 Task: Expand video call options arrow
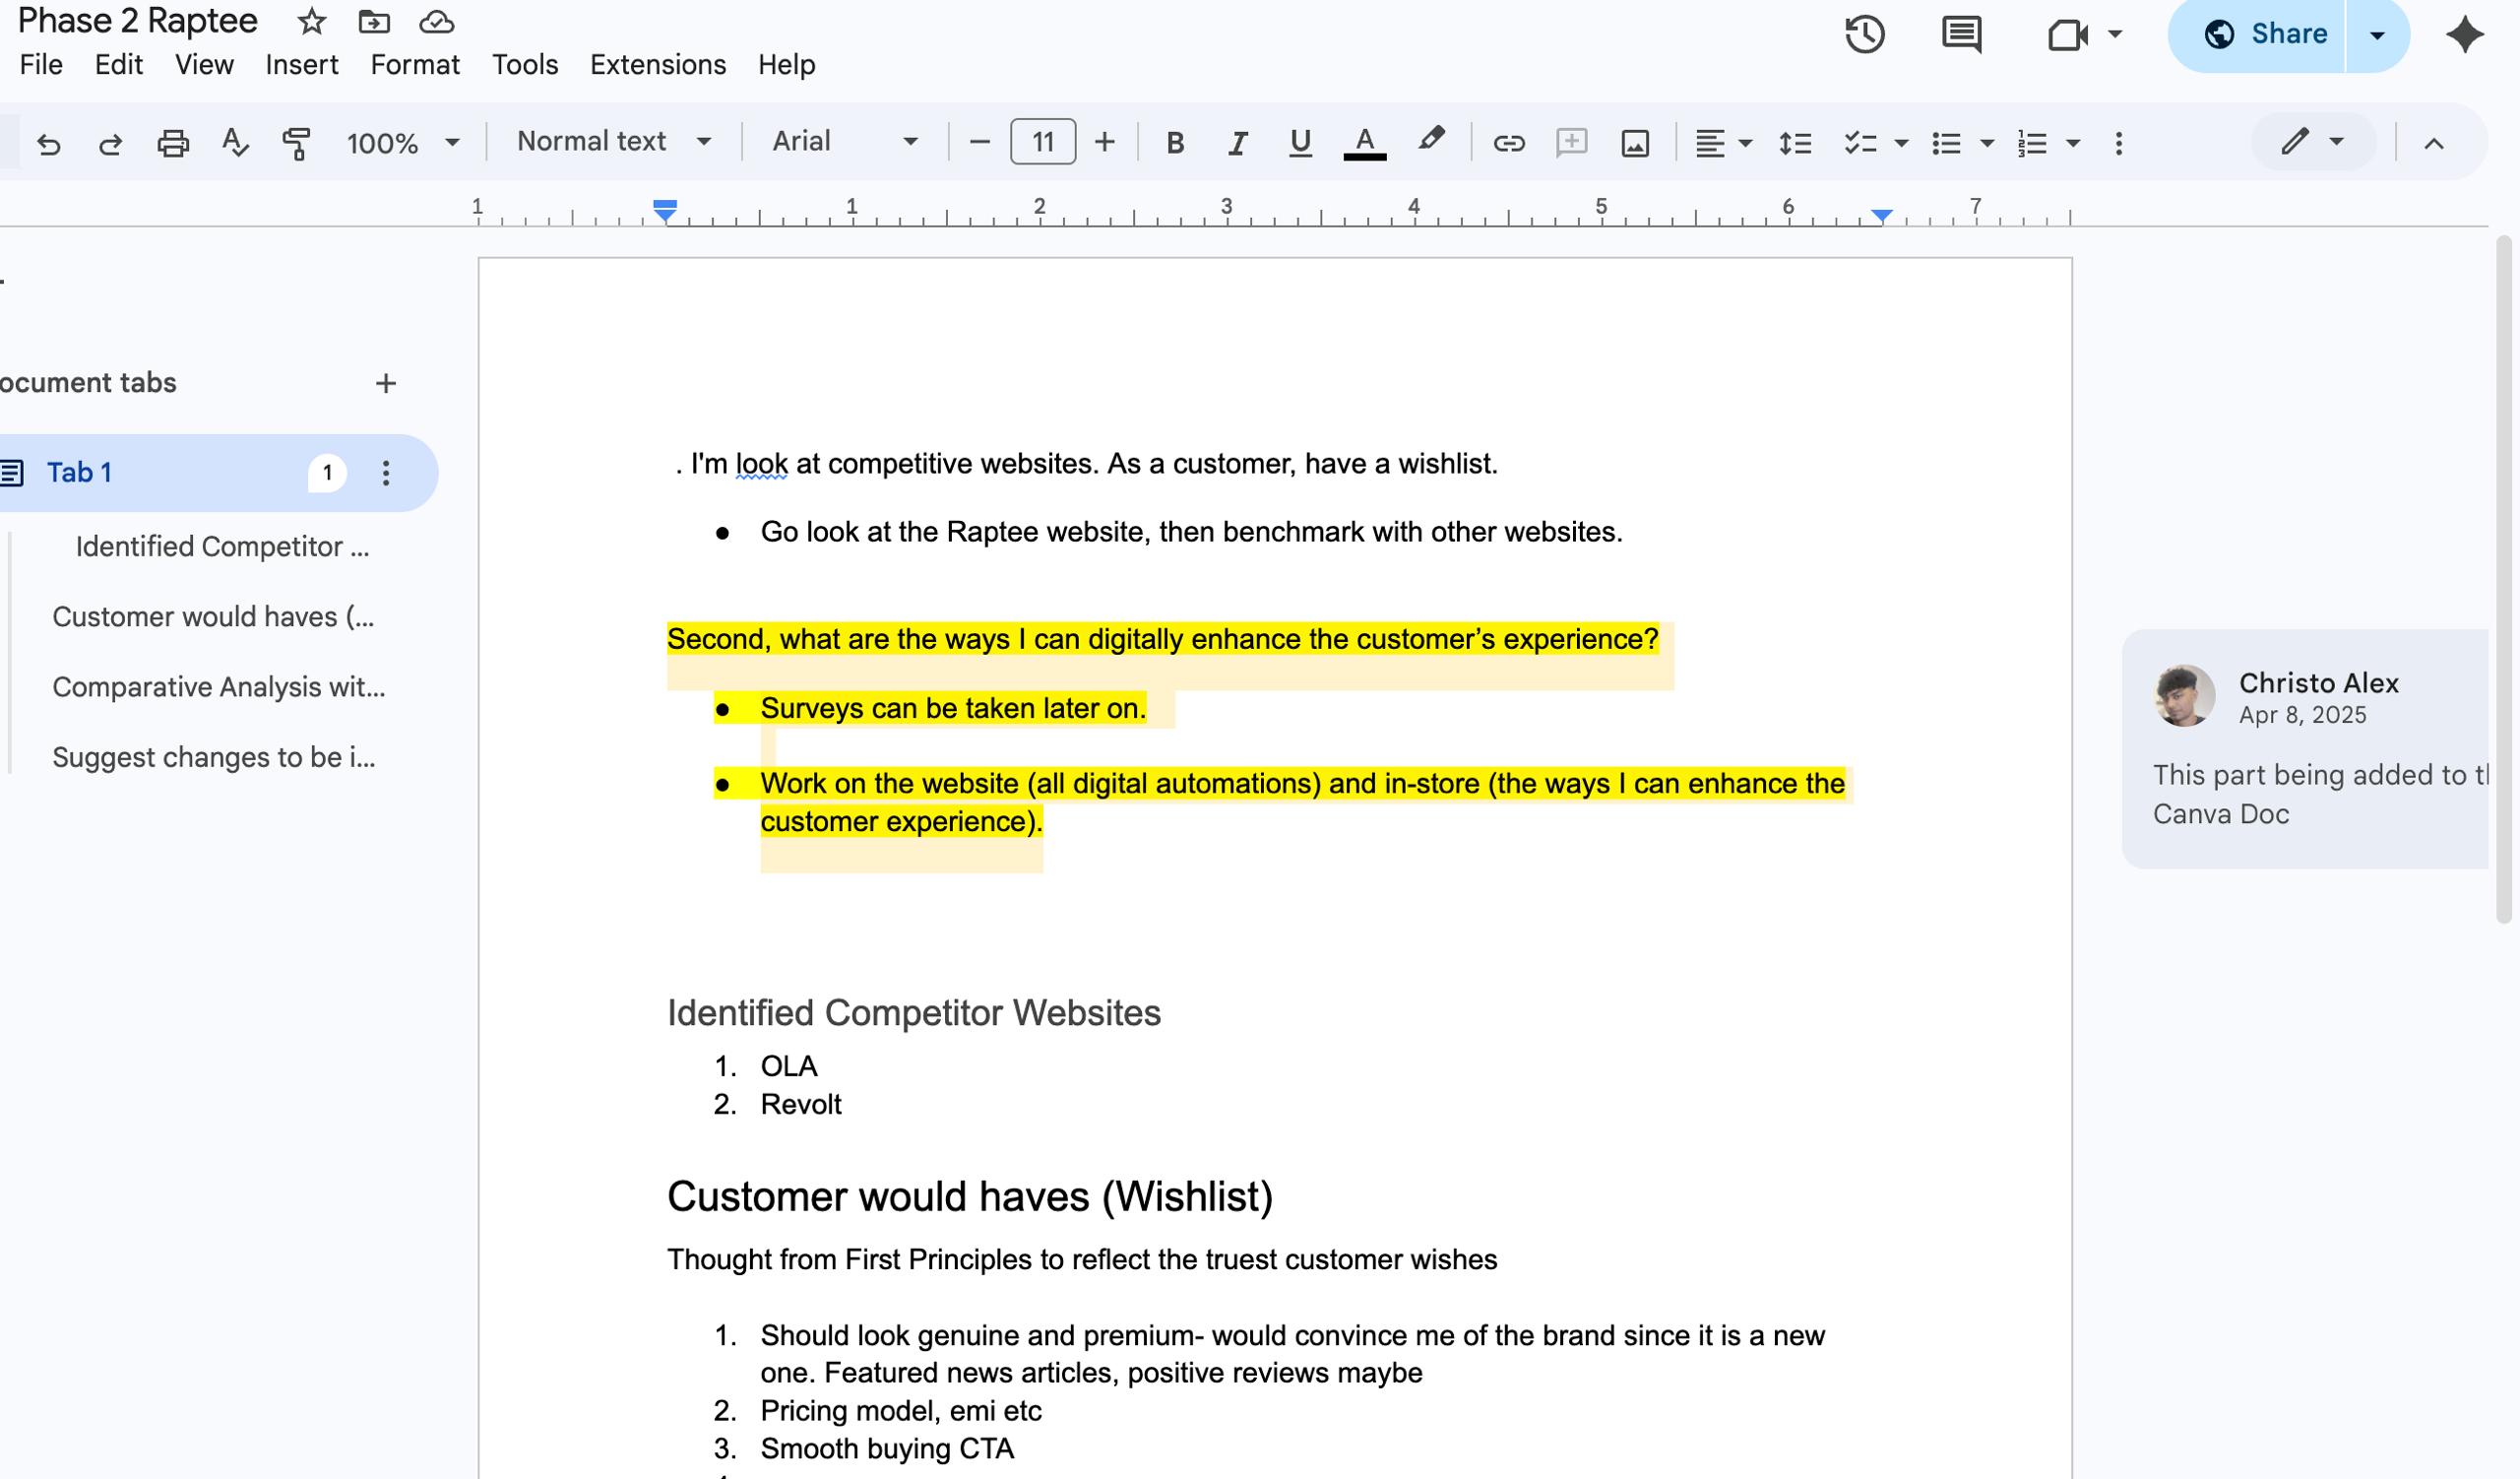coord(2114,35)
